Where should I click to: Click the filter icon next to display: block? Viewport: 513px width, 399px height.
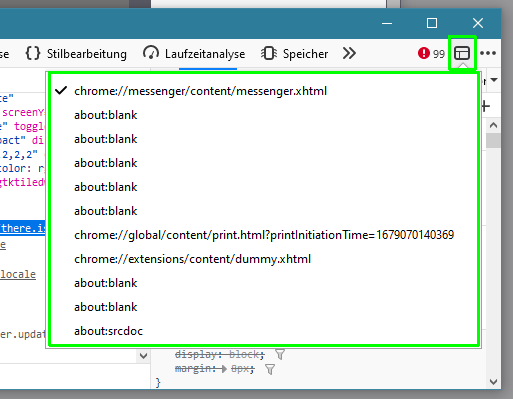[x=280, y=354]
